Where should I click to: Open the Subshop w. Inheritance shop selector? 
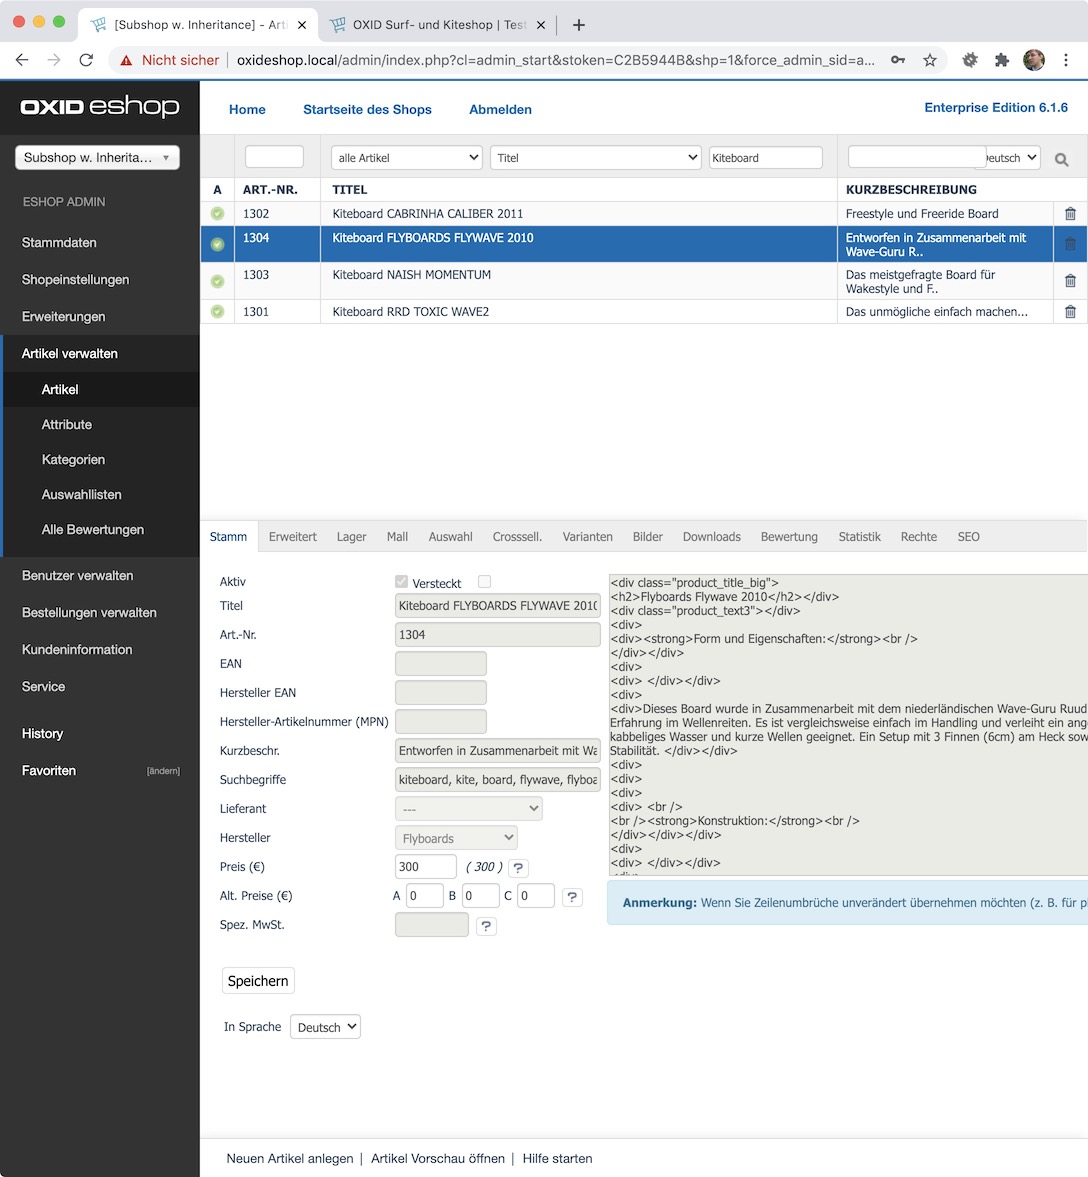[97, 158]
